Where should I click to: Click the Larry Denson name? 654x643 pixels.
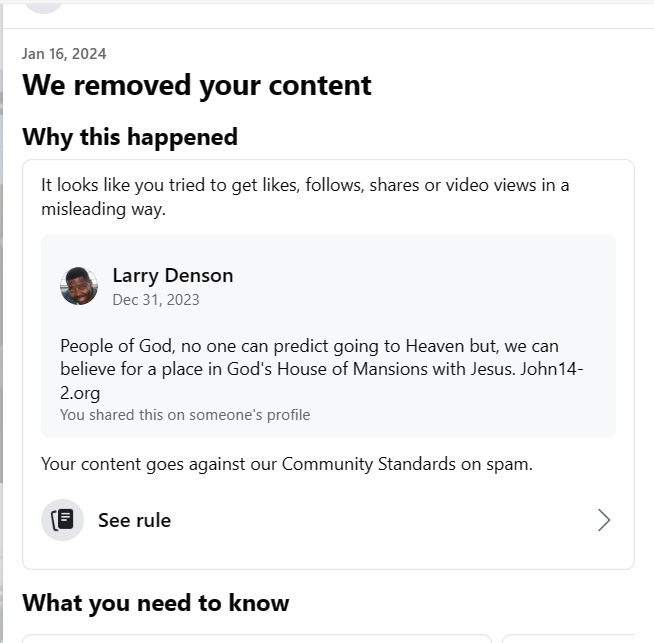173,275
